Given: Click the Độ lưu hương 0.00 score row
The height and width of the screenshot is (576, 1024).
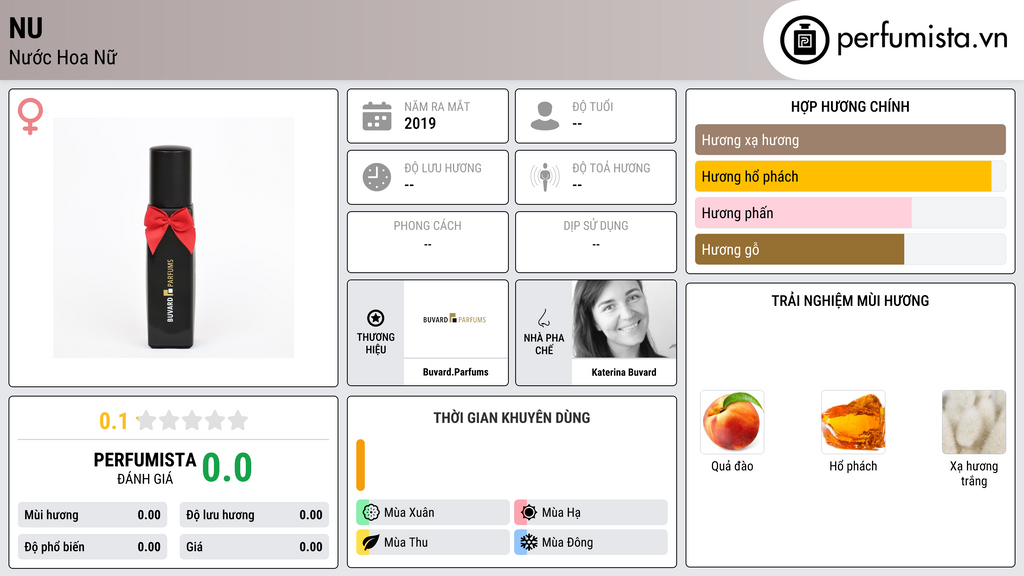Looking at the screenshot, I should point(254,515).
